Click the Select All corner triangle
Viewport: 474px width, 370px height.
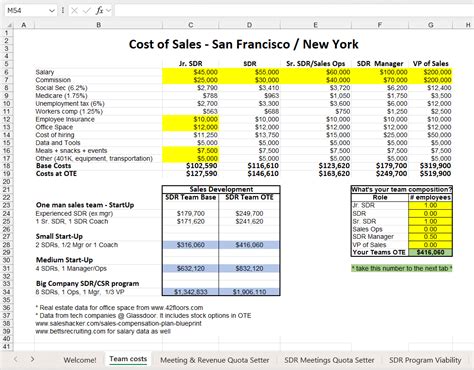pyautogui.click(x=10, y=25)
